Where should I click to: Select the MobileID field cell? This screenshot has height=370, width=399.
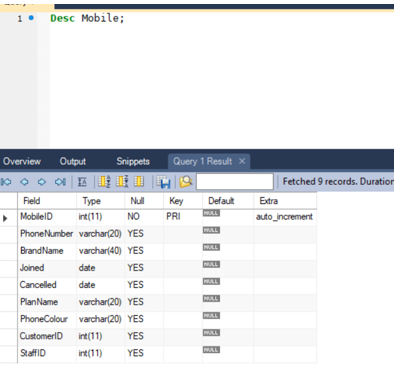click(47, 217)
